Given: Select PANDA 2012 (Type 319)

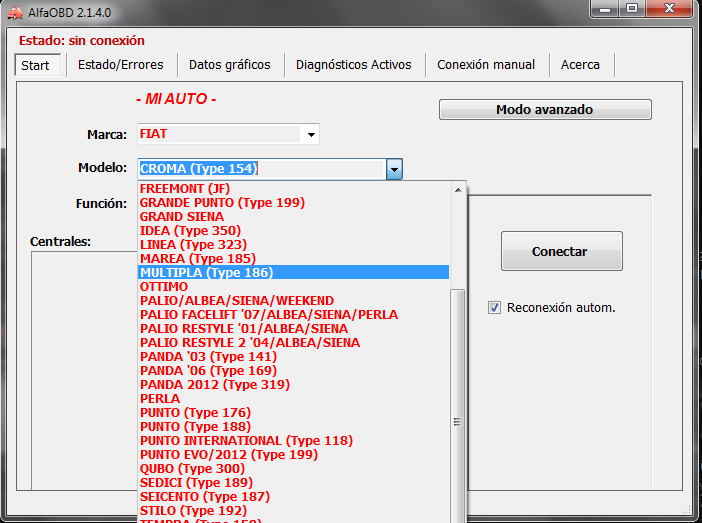Looking at the screenshot, I should [293, 384].
